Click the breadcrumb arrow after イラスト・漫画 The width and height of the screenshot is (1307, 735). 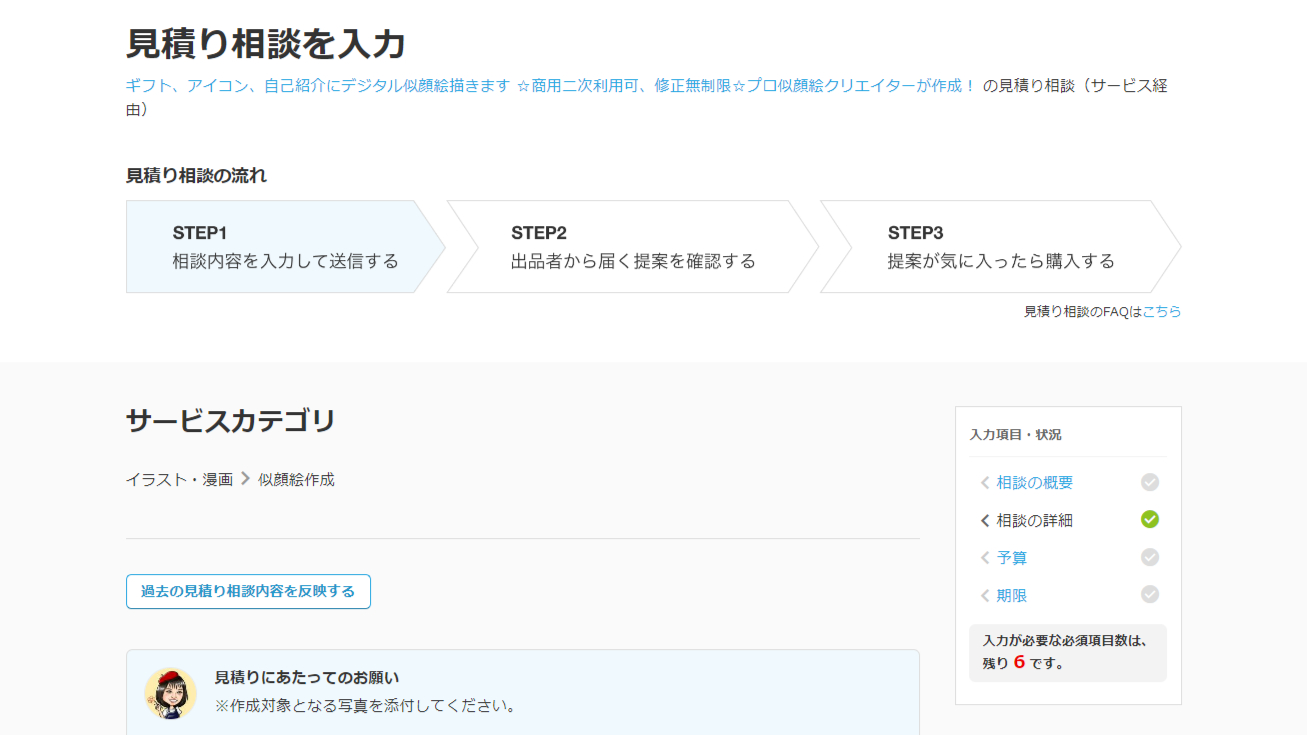pos(245,479)
